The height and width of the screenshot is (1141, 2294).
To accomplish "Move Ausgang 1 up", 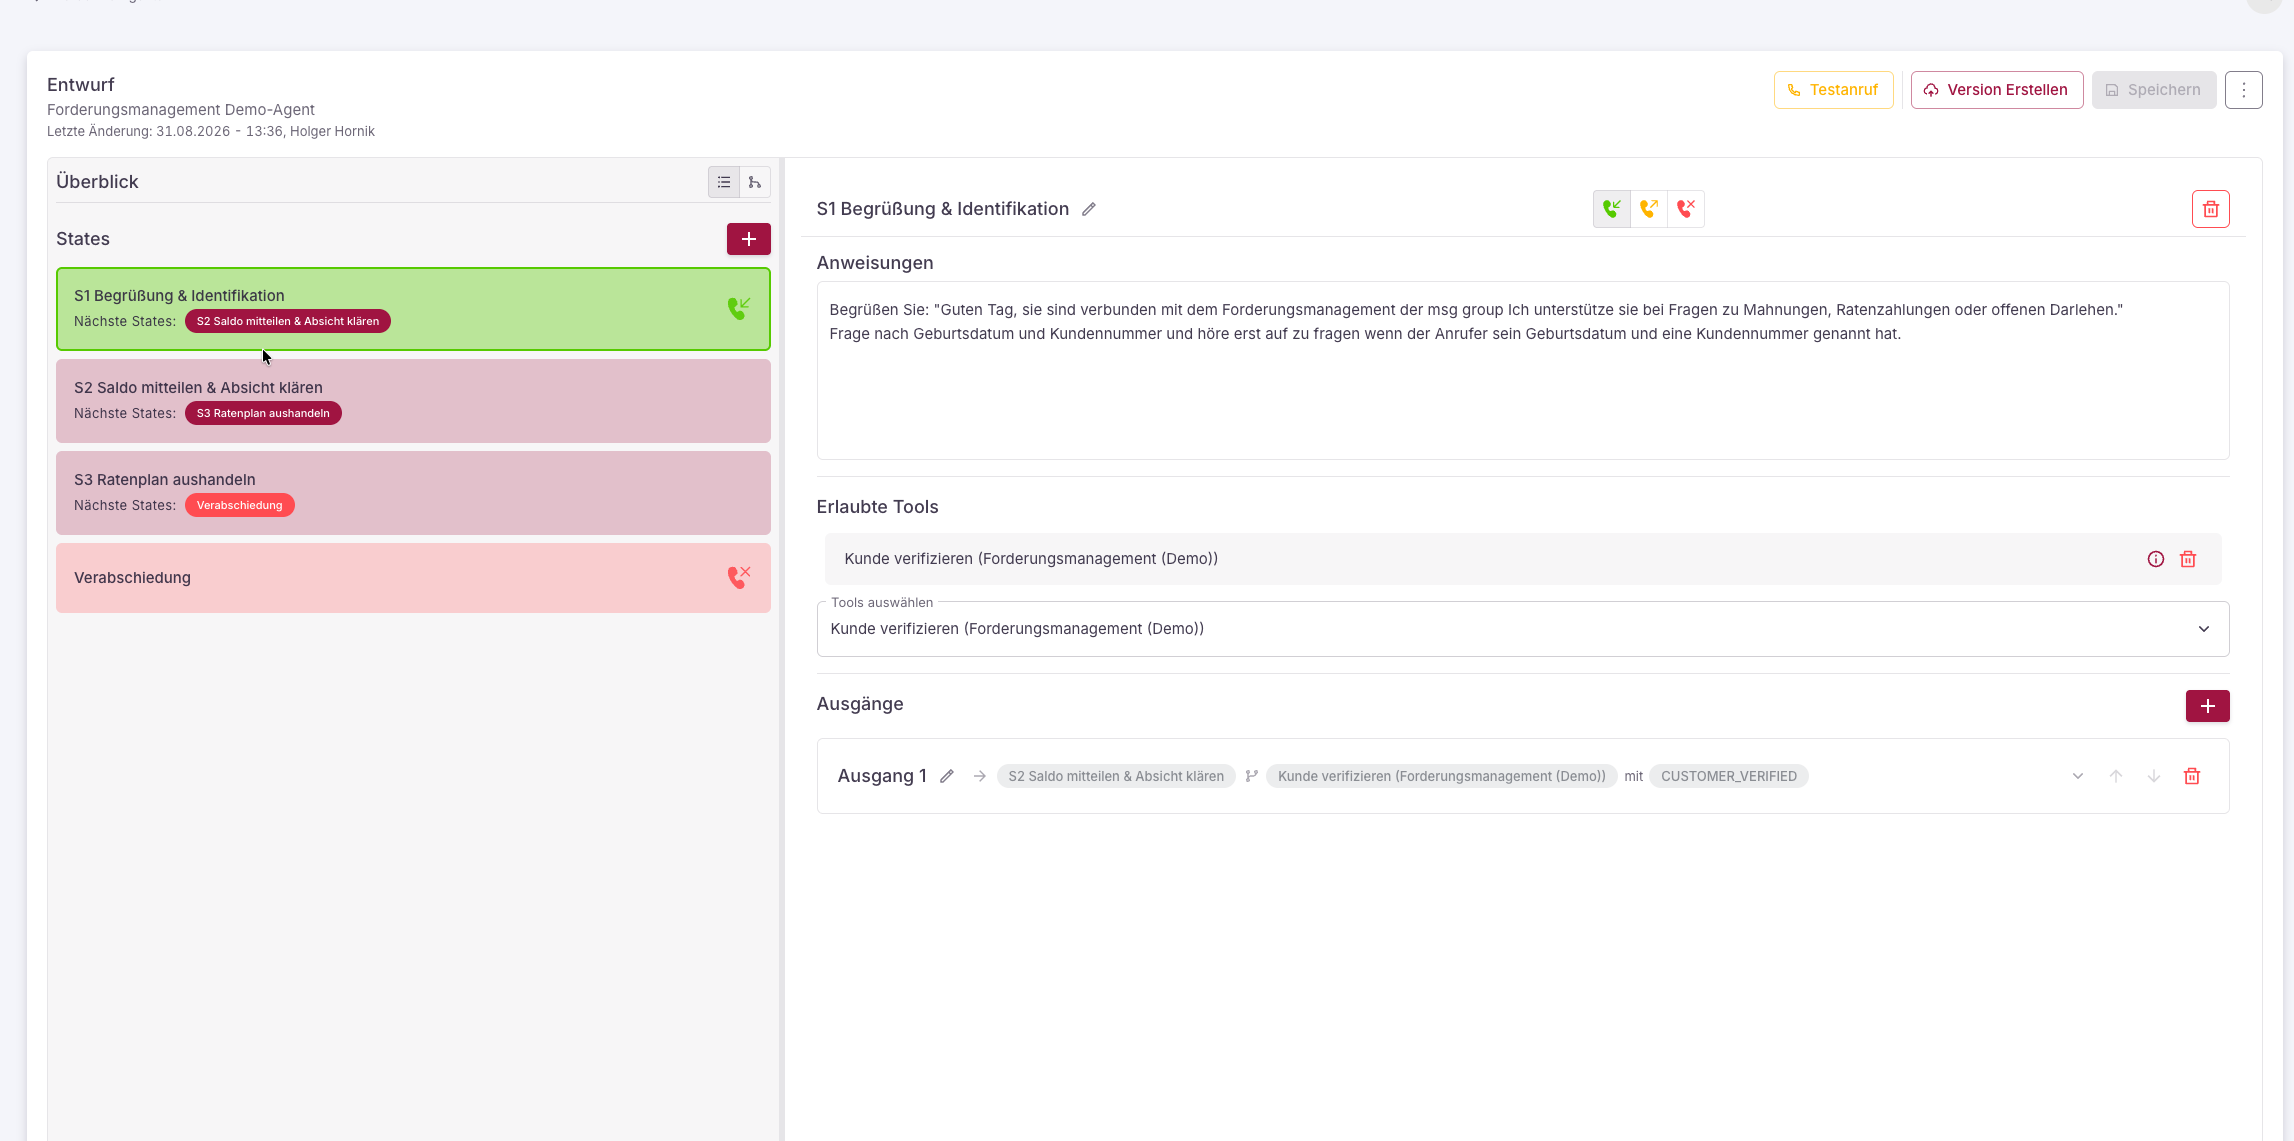I will [x=2116, y=776].
